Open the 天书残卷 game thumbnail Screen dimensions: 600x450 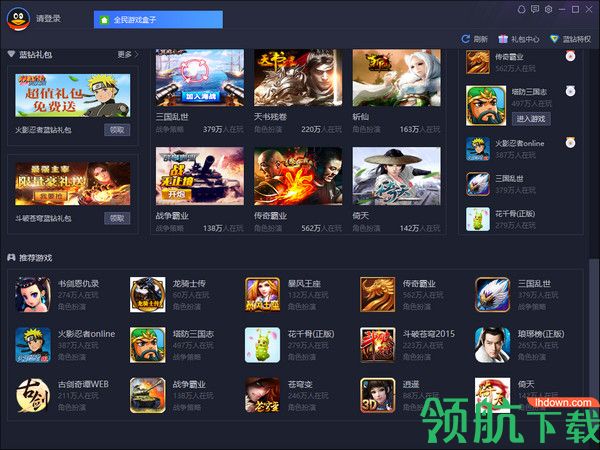pos(298,78)
